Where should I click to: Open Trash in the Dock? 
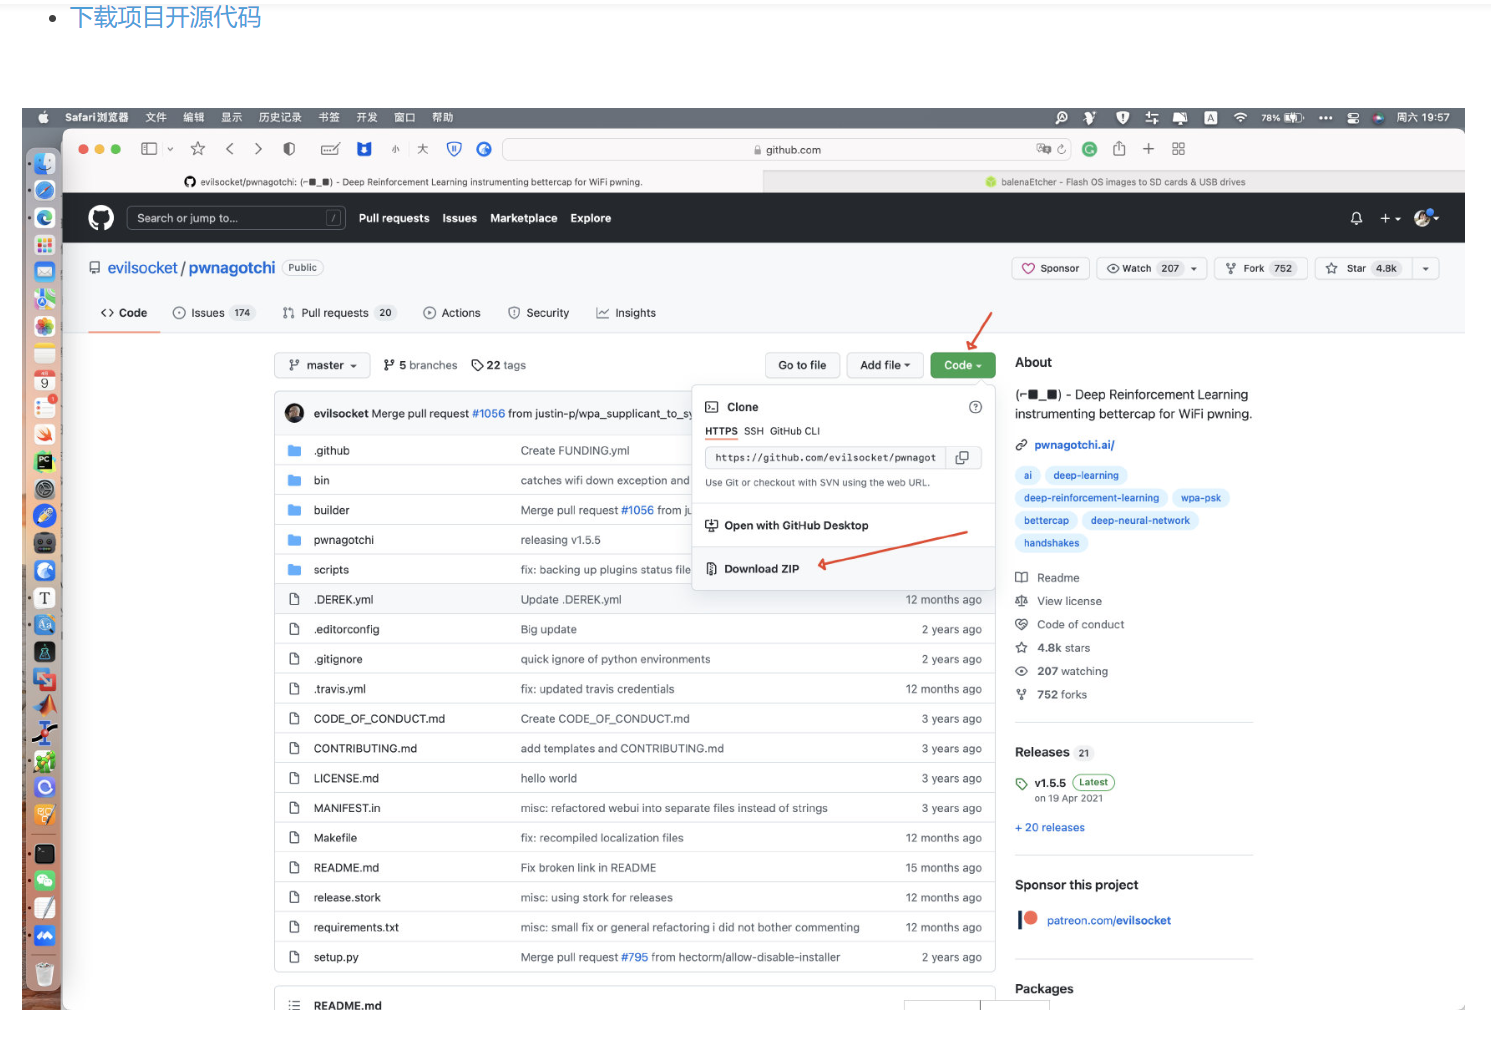pyautogui.click(x=45, y=973)
